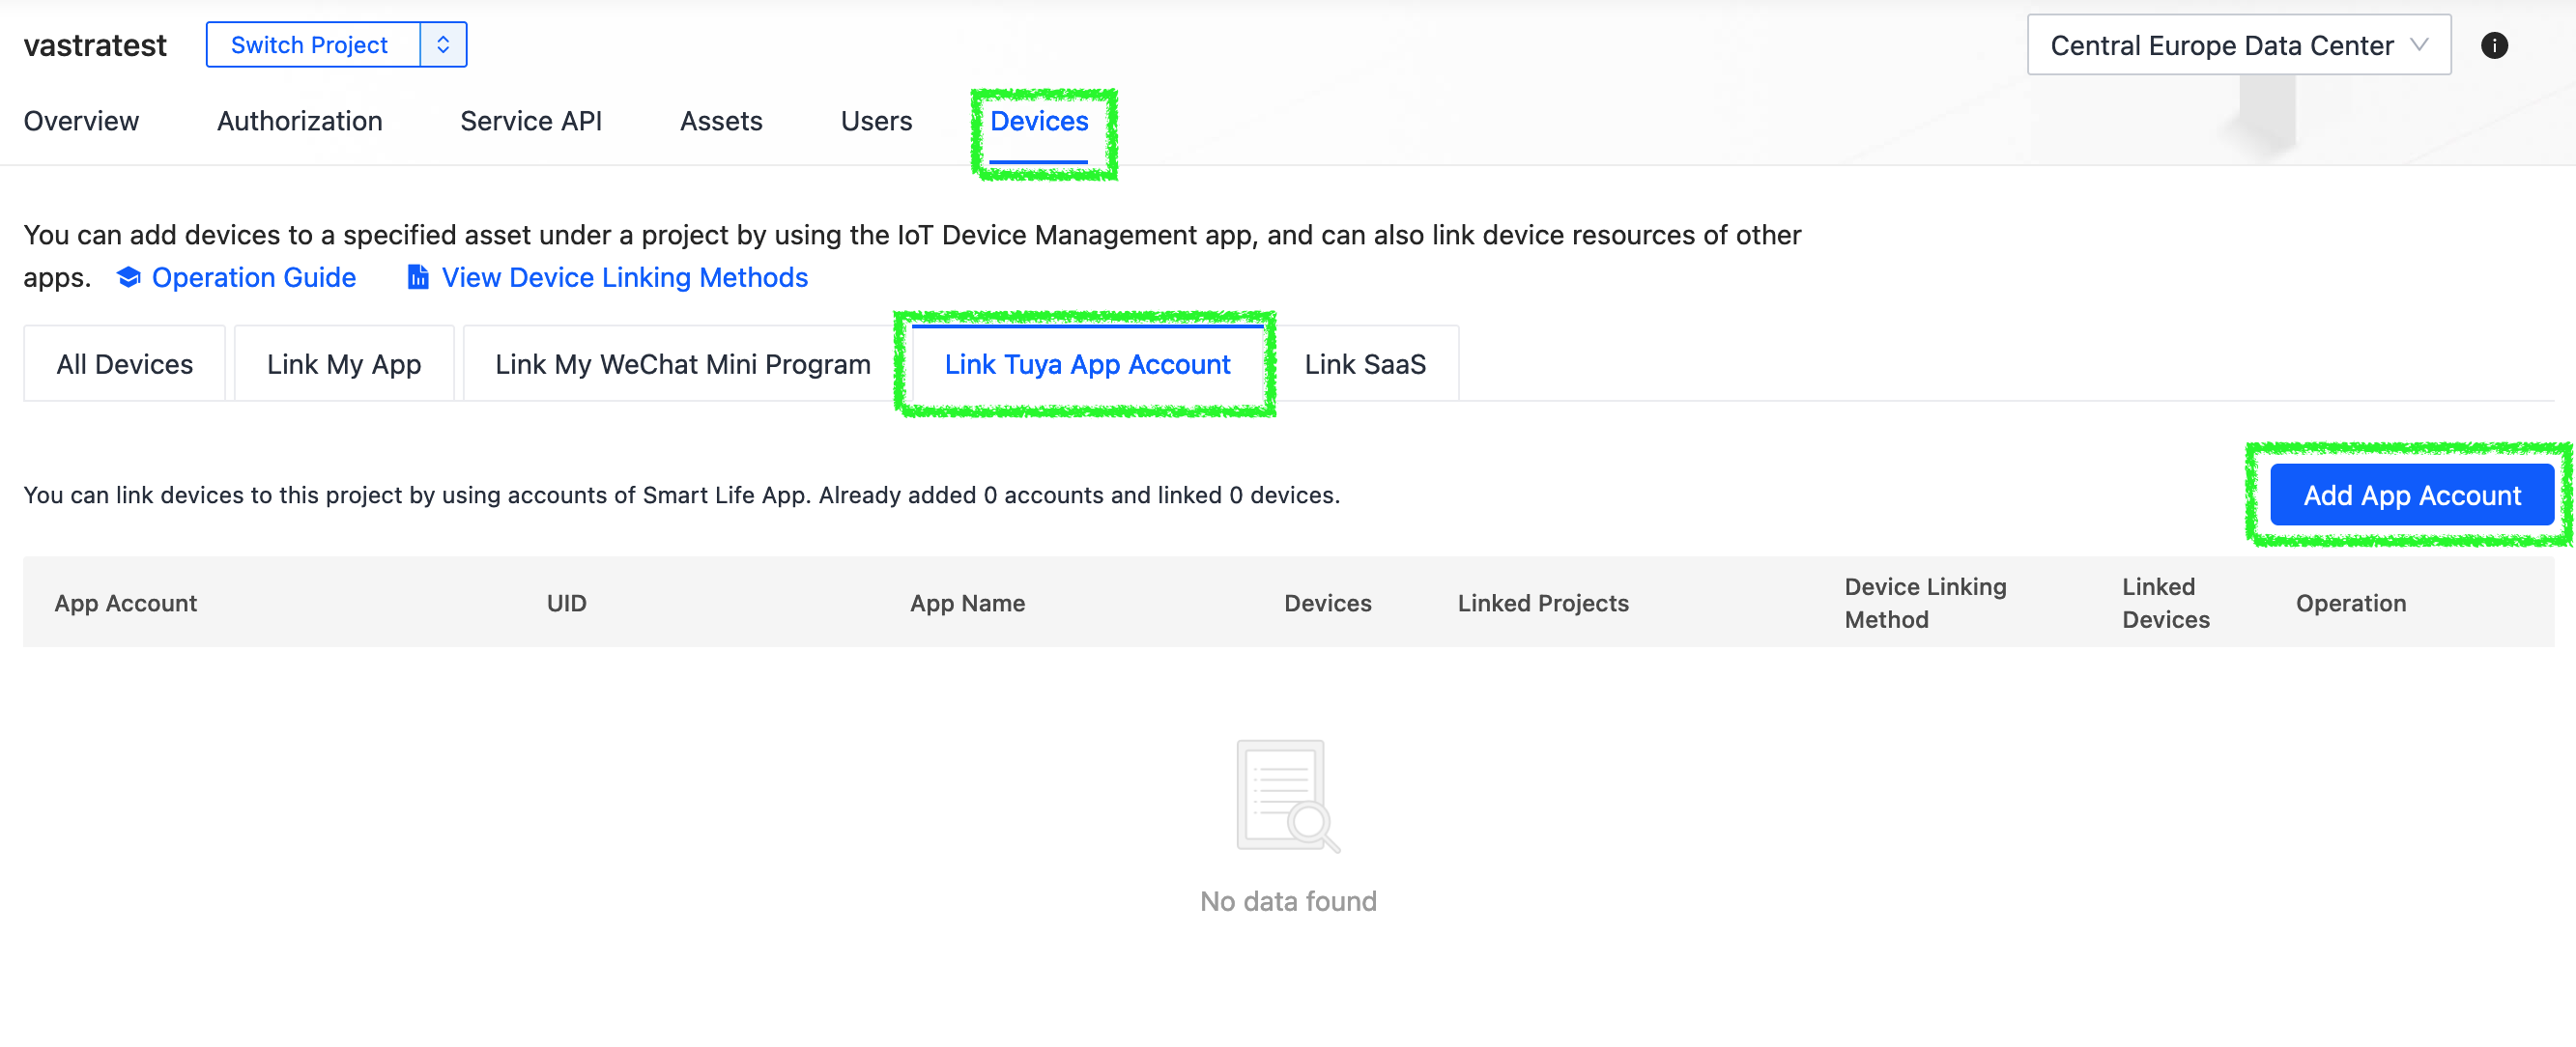
Task: Click the document icon beside View Device Linking
Action: (418, 277)
